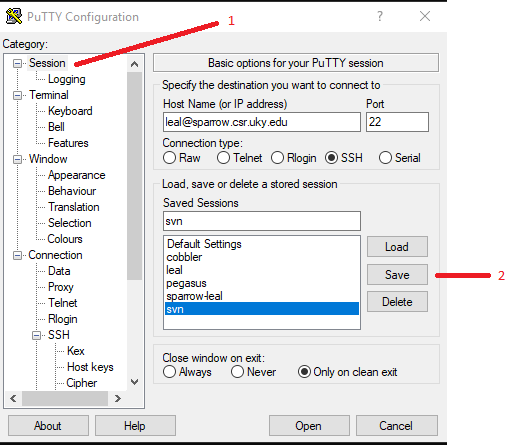Select the svn saved session in the list
This screenshot has height=447, width=512.
click(262, 309)
